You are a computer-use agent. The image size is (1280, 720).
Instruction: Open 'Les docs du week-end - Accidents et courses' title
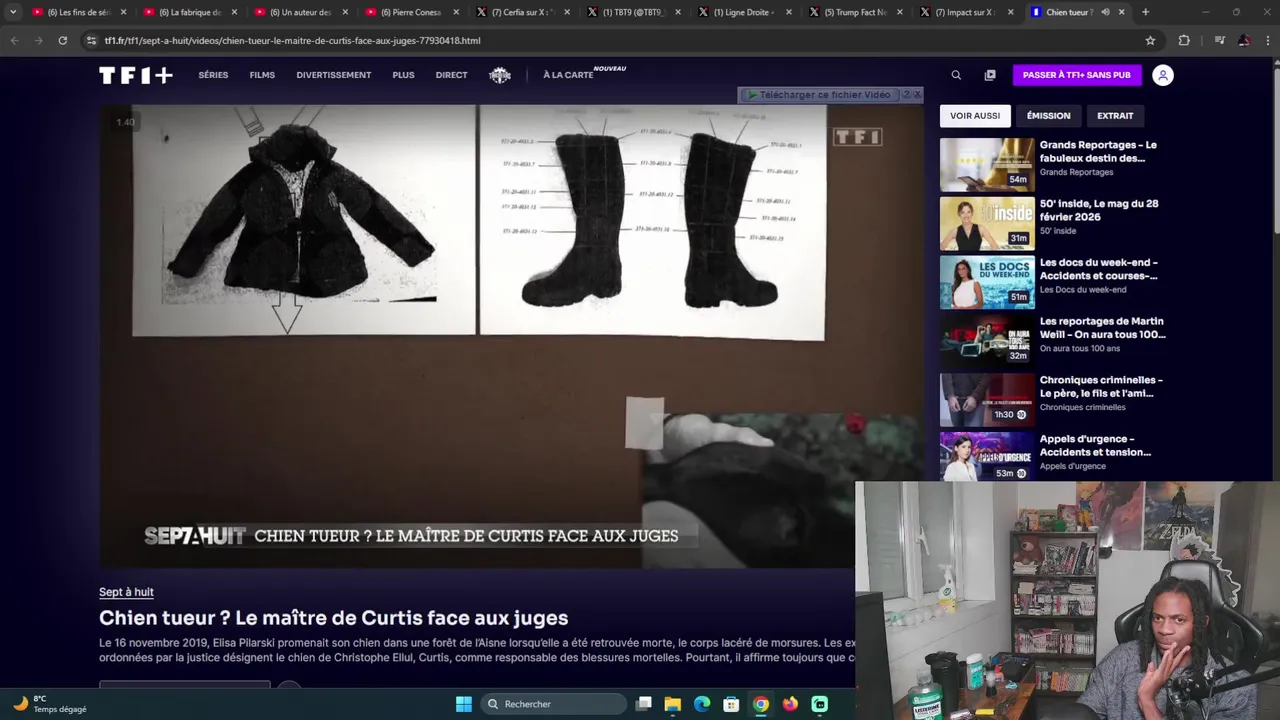click(1098, 269)
